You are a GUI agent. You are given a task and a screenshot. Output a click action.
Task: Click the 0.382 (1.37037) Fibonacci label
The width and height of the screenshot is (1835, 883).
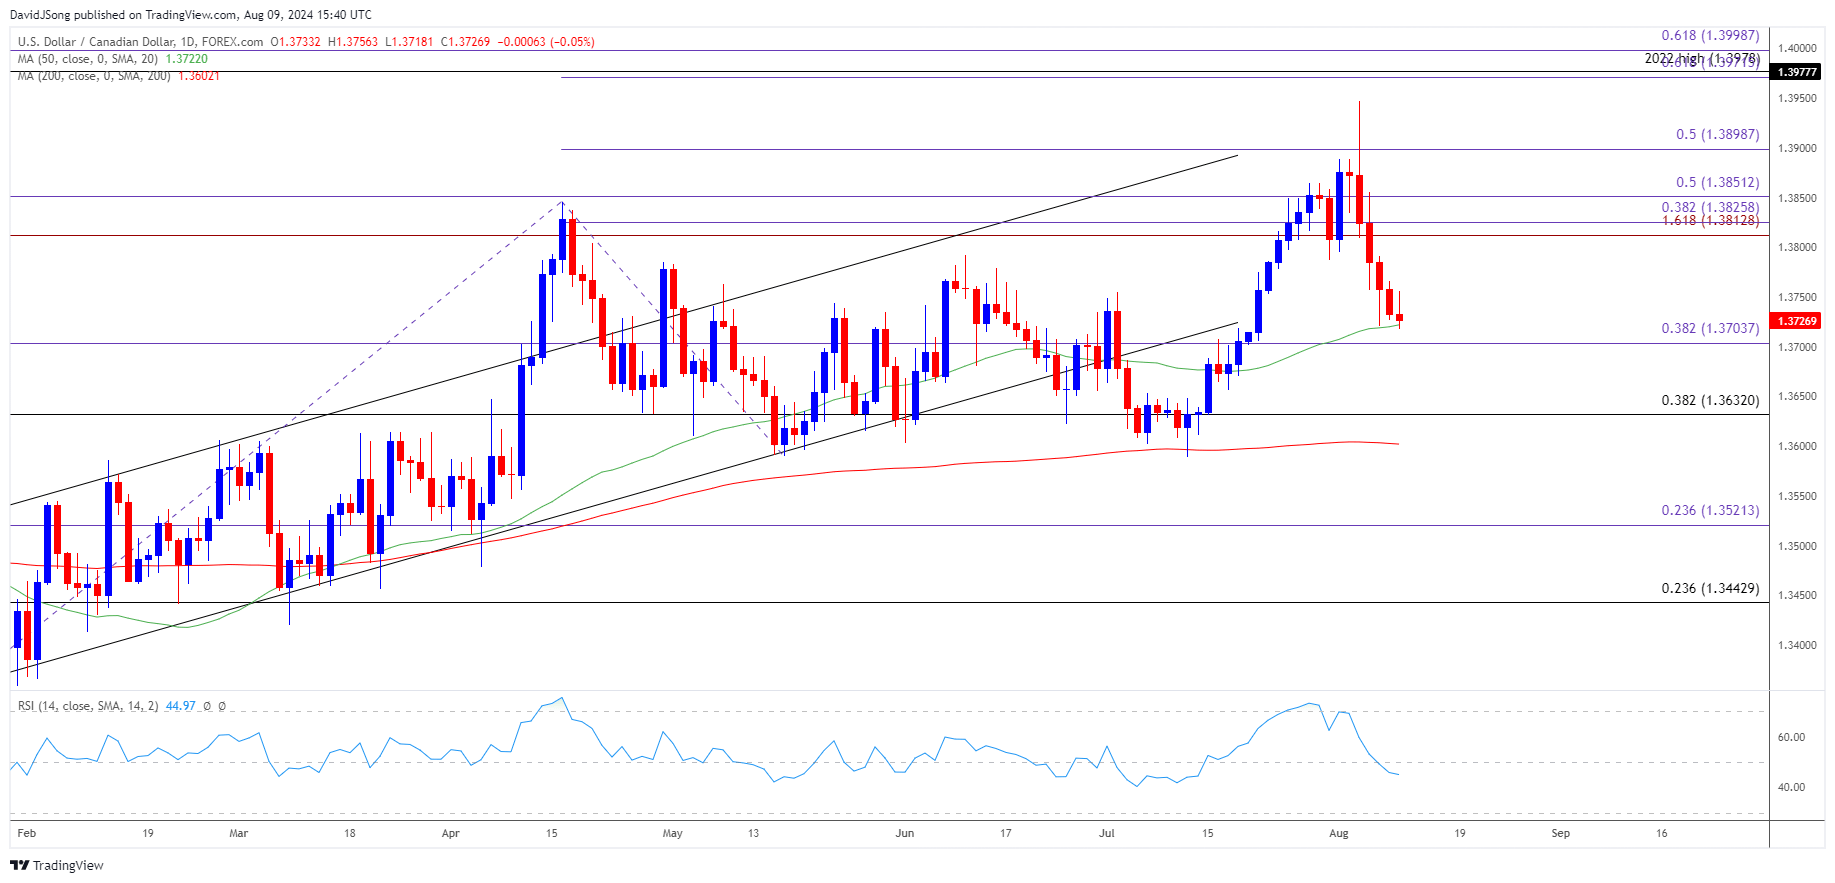pyautogui.click(x=1710, y=328)
